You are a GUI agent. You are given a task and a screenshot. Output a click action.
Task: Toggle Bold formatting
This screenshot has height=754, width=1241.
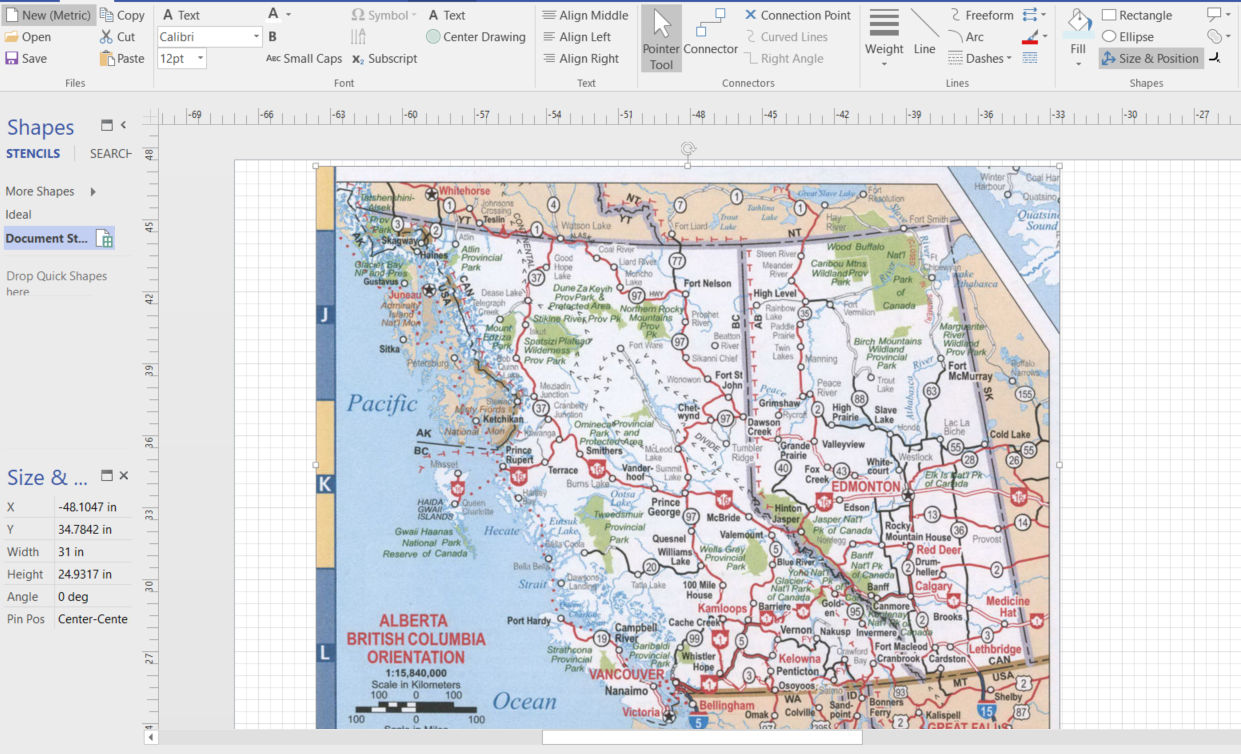(272, 37)
